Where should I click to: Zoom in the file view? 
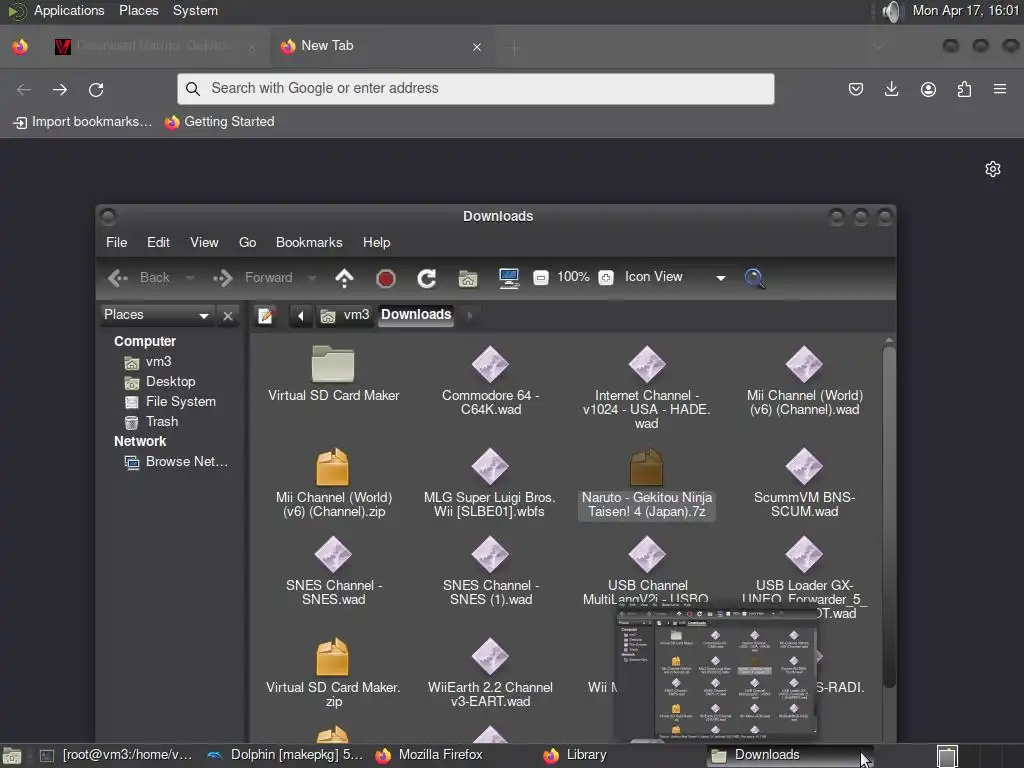tap(606, 278)
